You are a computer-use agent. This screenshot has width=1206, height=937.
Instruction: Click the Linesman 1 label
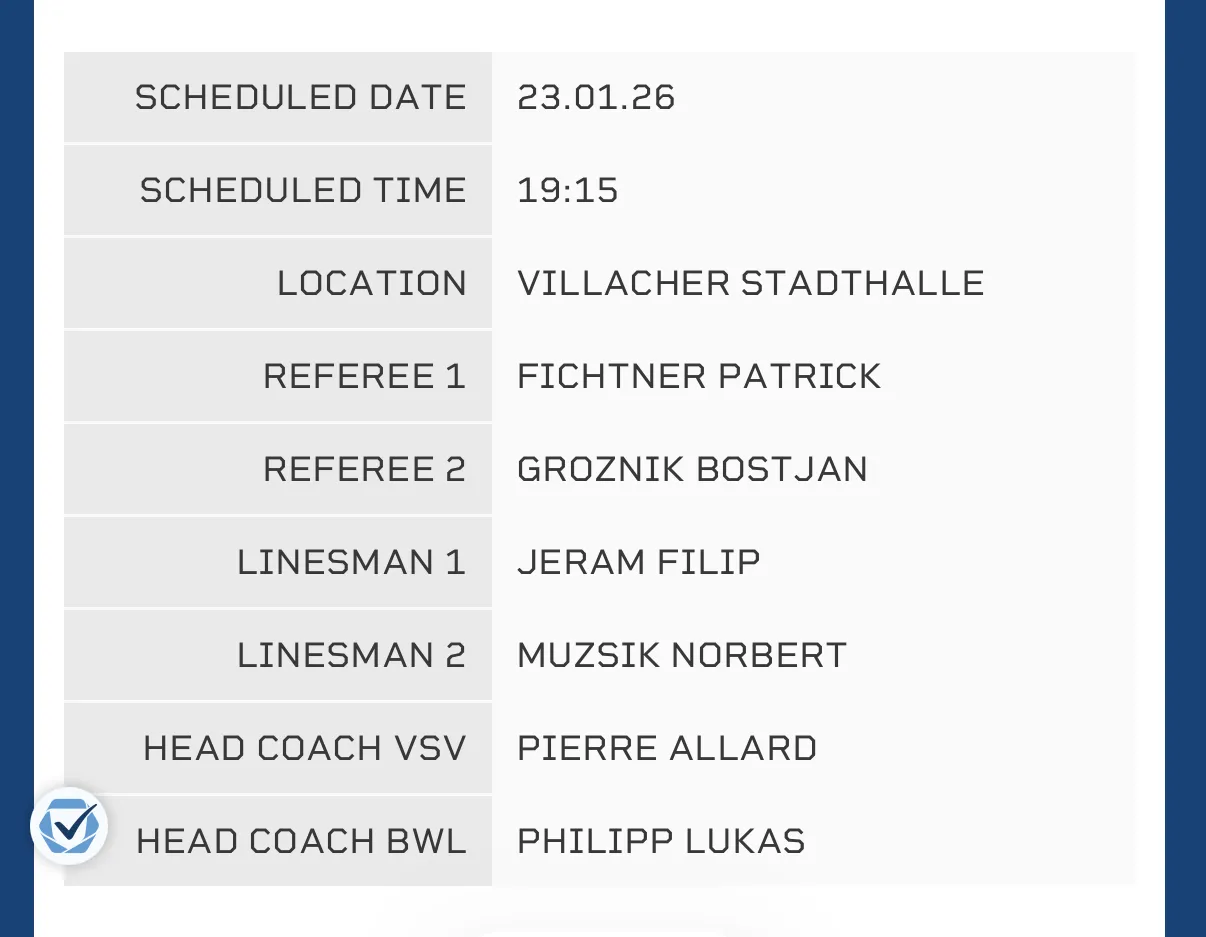(352, 563)
